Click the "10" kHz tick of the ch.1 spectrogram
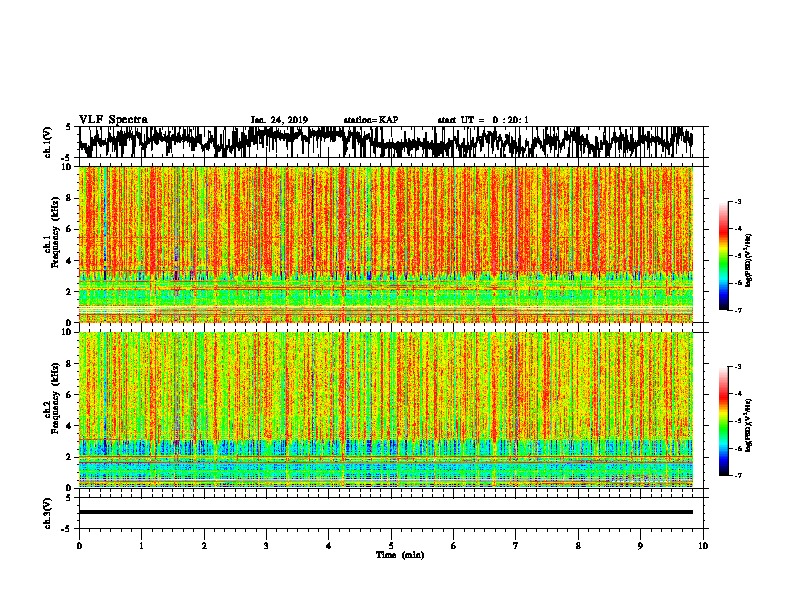Viewport: 792px width, 612px height. pyautogui.click(x=67, y=167)
